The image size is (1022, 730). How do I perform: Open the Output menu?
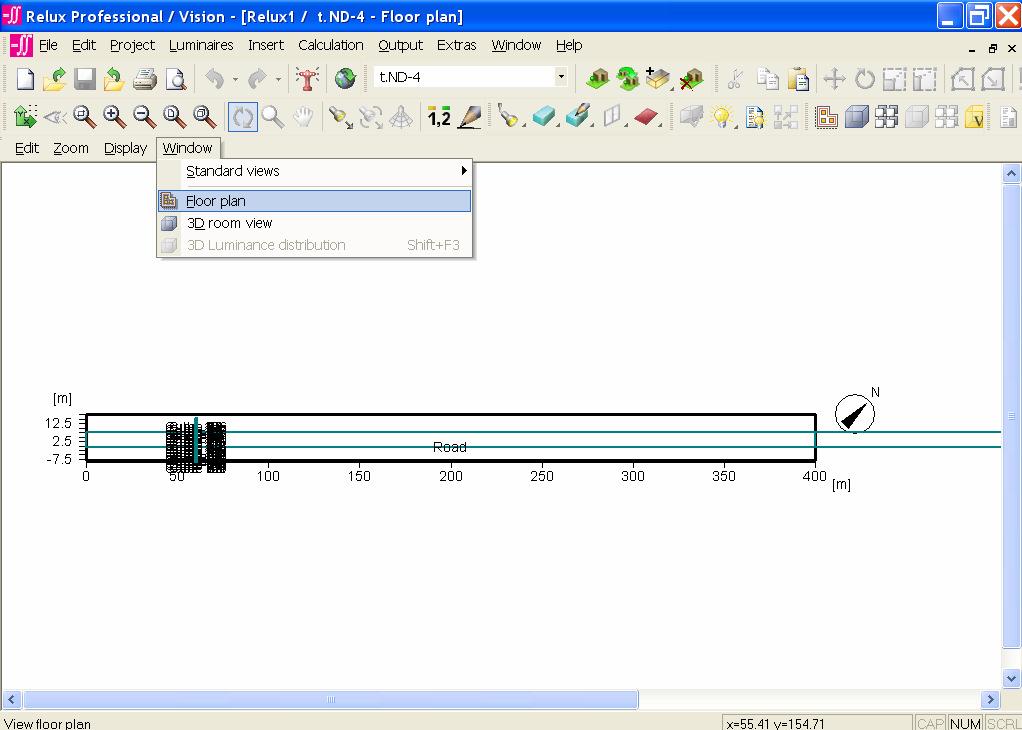(x=400, y=45)
